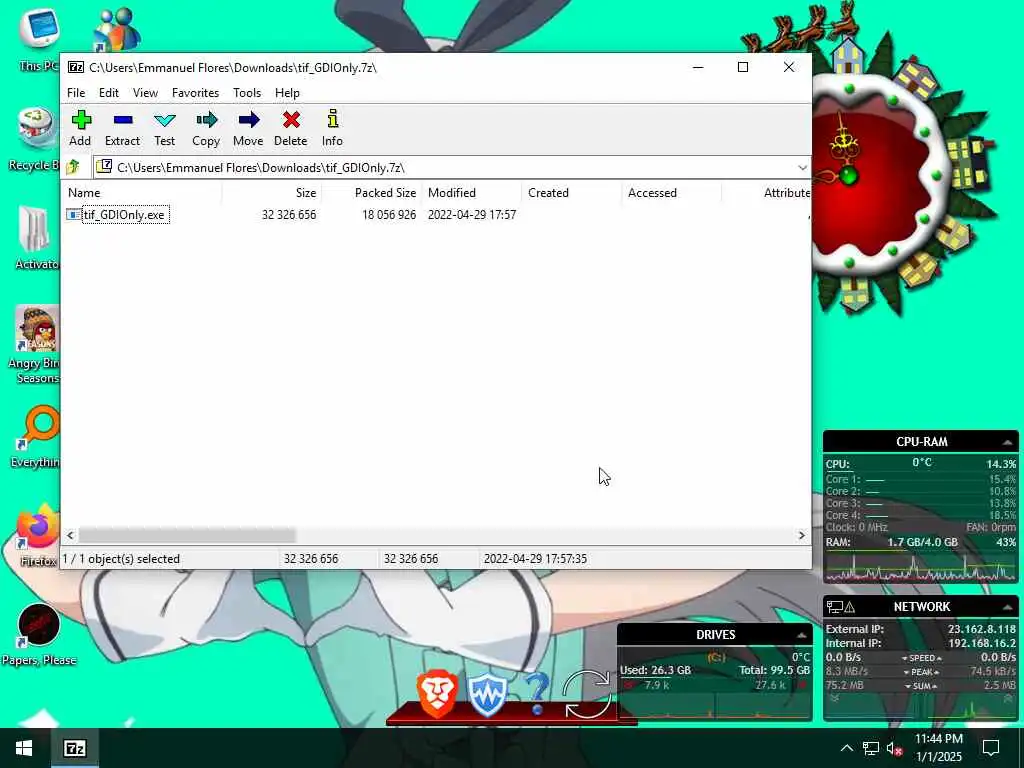
Task: Click the 7z icon in the title bar
Action: click(x=76, y=67)
